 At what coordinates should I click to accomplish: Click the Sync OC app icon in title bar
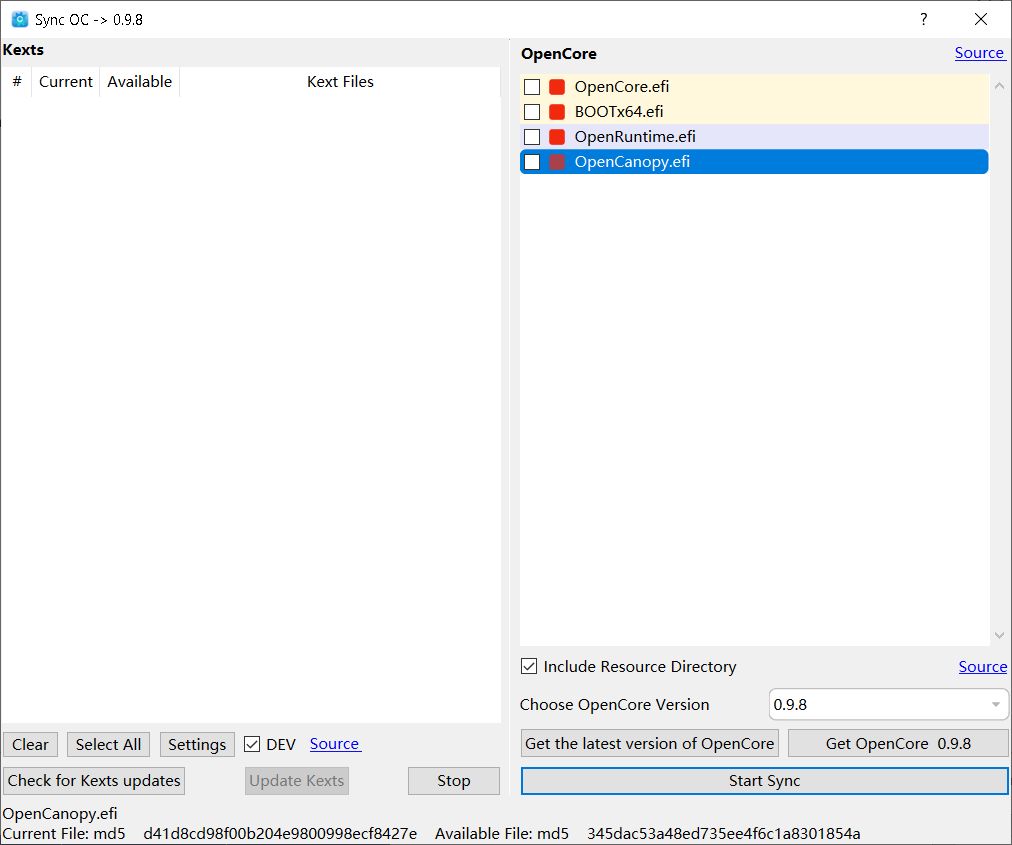coord(20,19)
